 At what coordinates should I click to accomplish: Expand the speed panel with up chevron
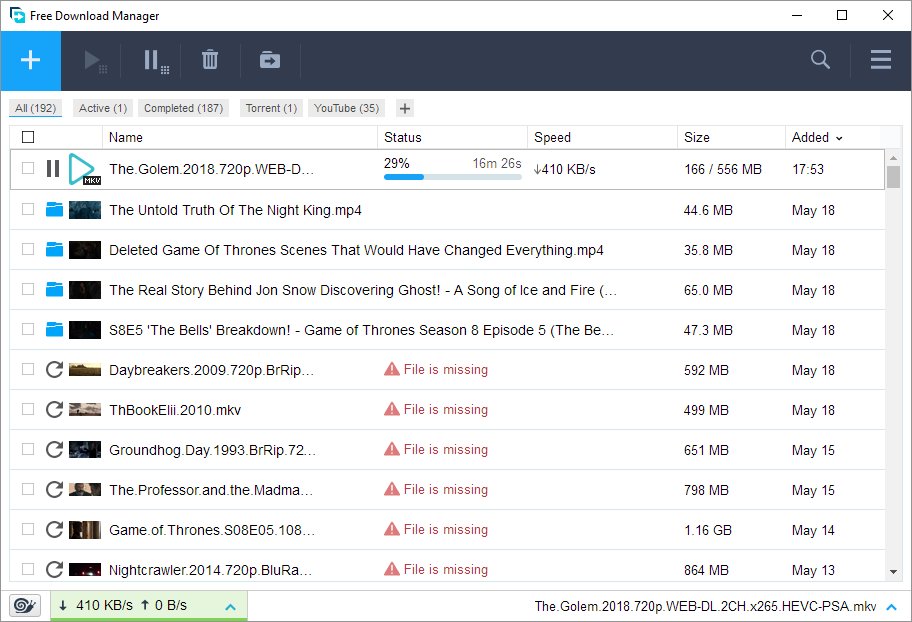(x=231, y=607)
